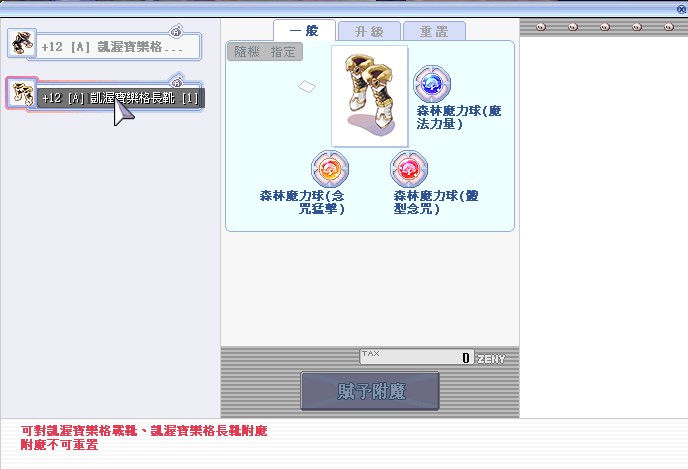This screenshot has width=688, height=469.
Task: Select the orange 森林魔力球(念咒猛擊) orb
Action: coord(330,169)
